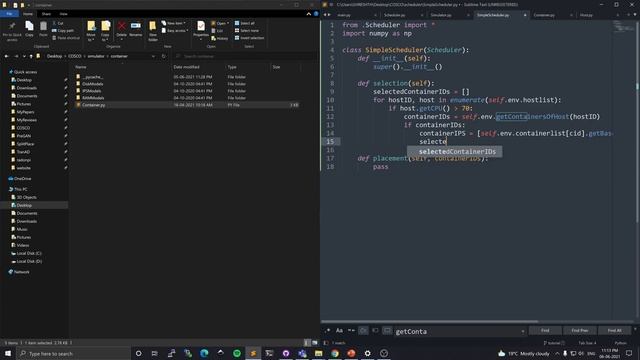Open the File tab in Explorer
The width and height of the screenshot is (640, 360).
(x=9, y=14)
